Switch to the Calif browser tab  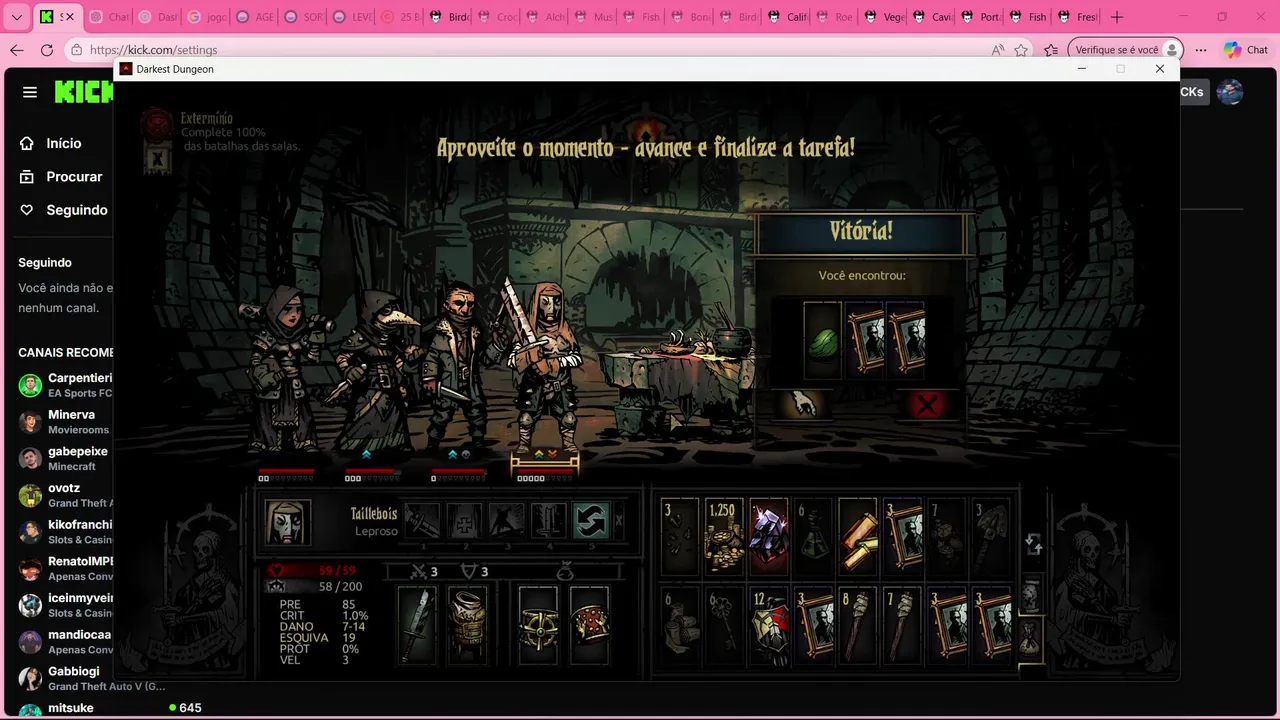pyautogui.click(x=787, y=17)
